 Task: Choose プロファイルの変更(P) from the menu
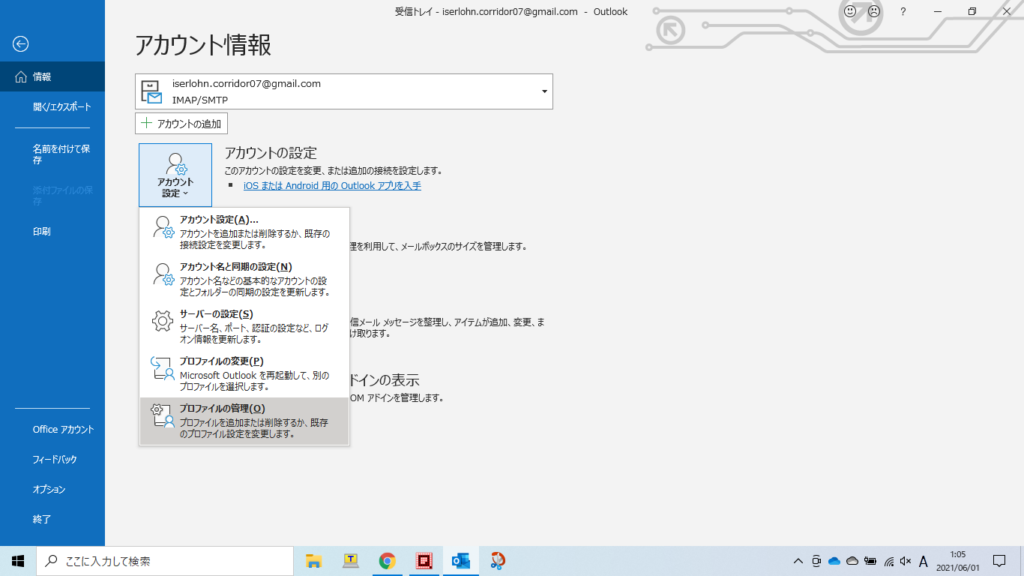(x=244, y=373)
